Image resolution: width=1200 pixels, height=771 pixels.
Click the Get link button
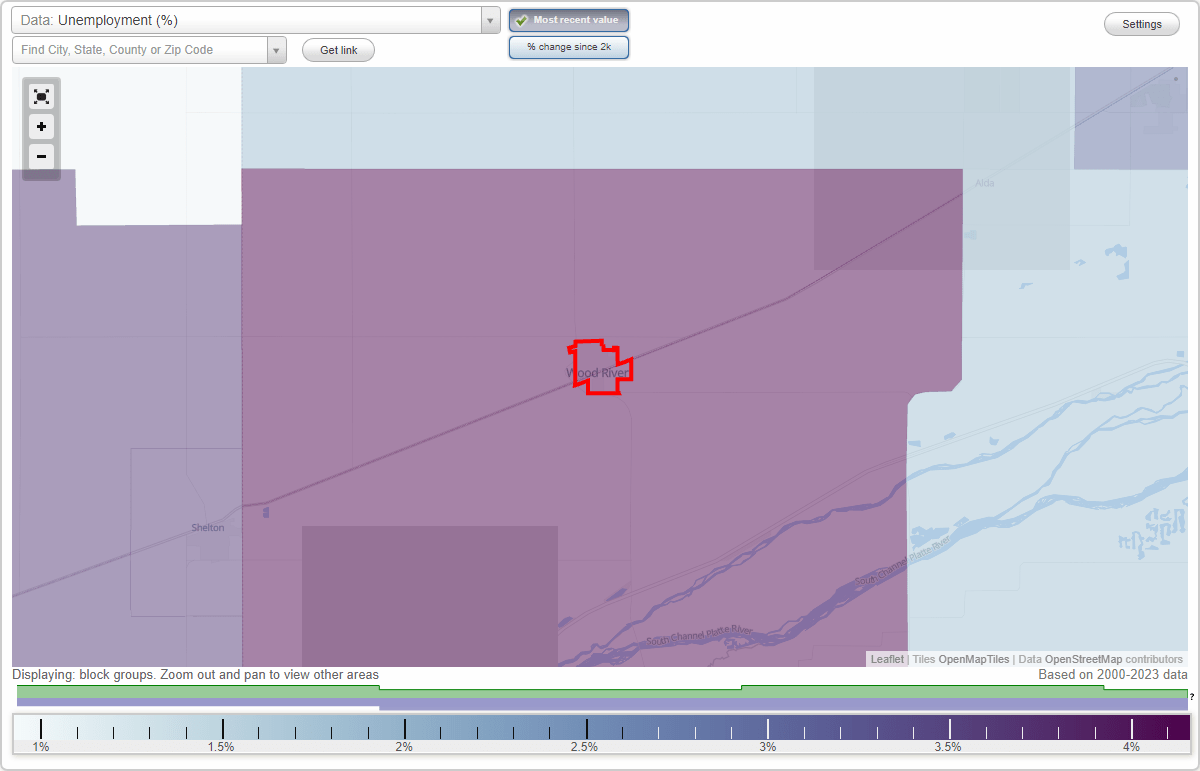pos(338,50)
